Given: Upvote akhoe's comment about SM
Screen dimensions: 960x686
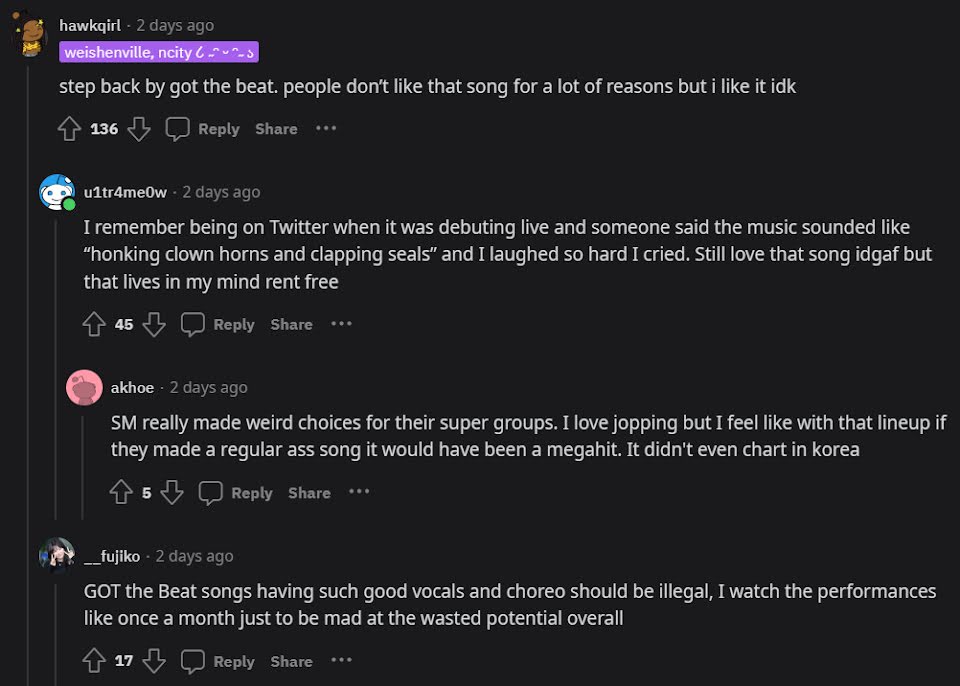Looking at the screenshot, I should point(121,493).
